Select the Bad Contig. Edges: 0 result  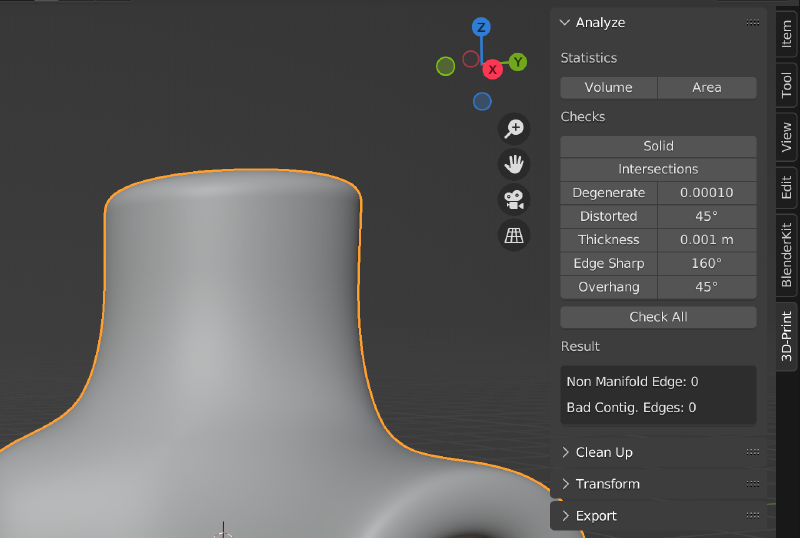pos(631,408)
